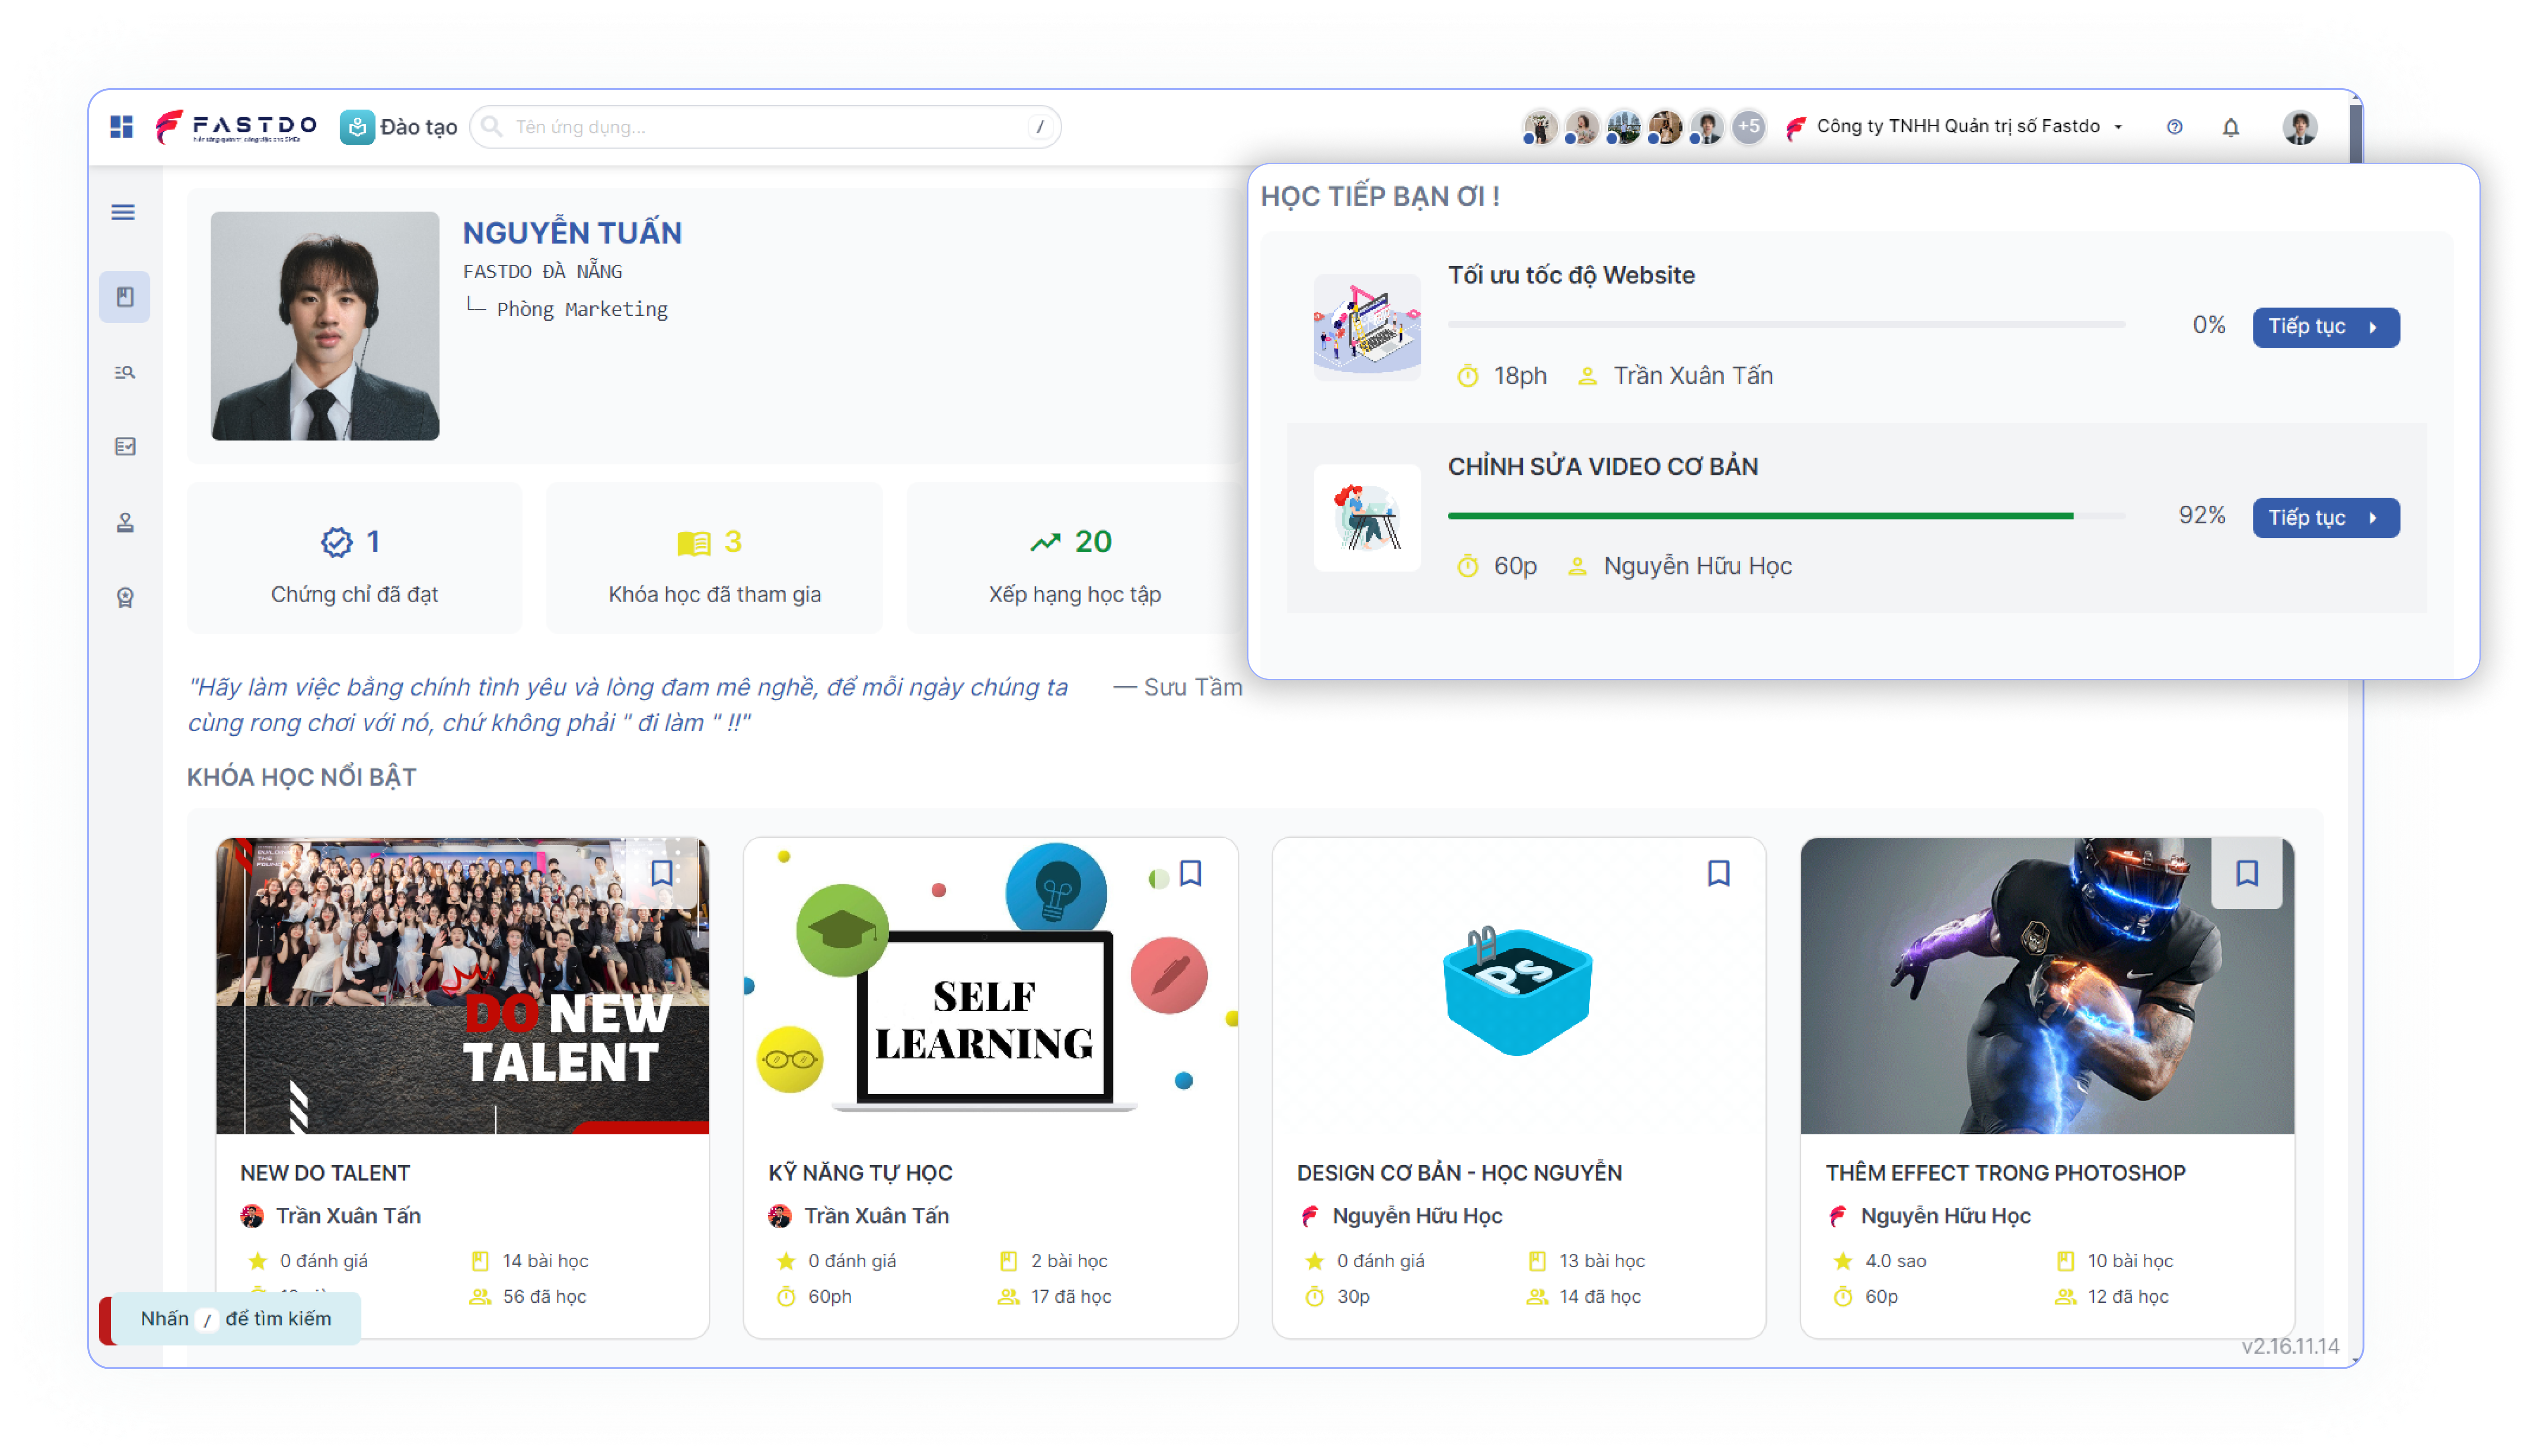Click course title 'CHỈNH SỬA VIDEO CƠ BẢN'

[1602, 466]
